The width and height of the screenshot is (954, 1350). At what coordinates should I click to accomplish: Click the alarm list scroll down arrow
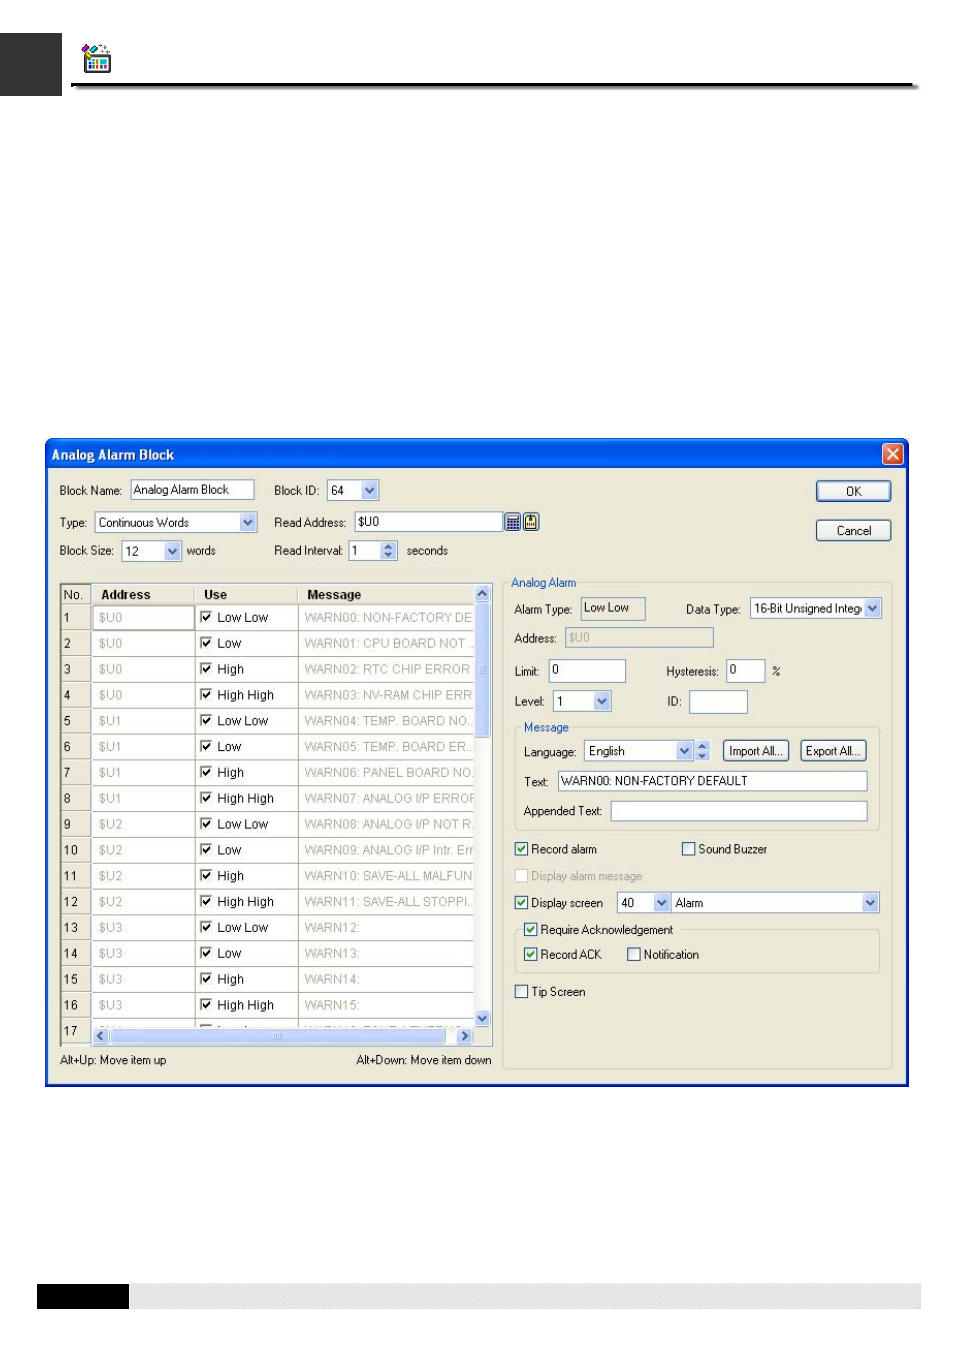click(x=482, y=1018)
